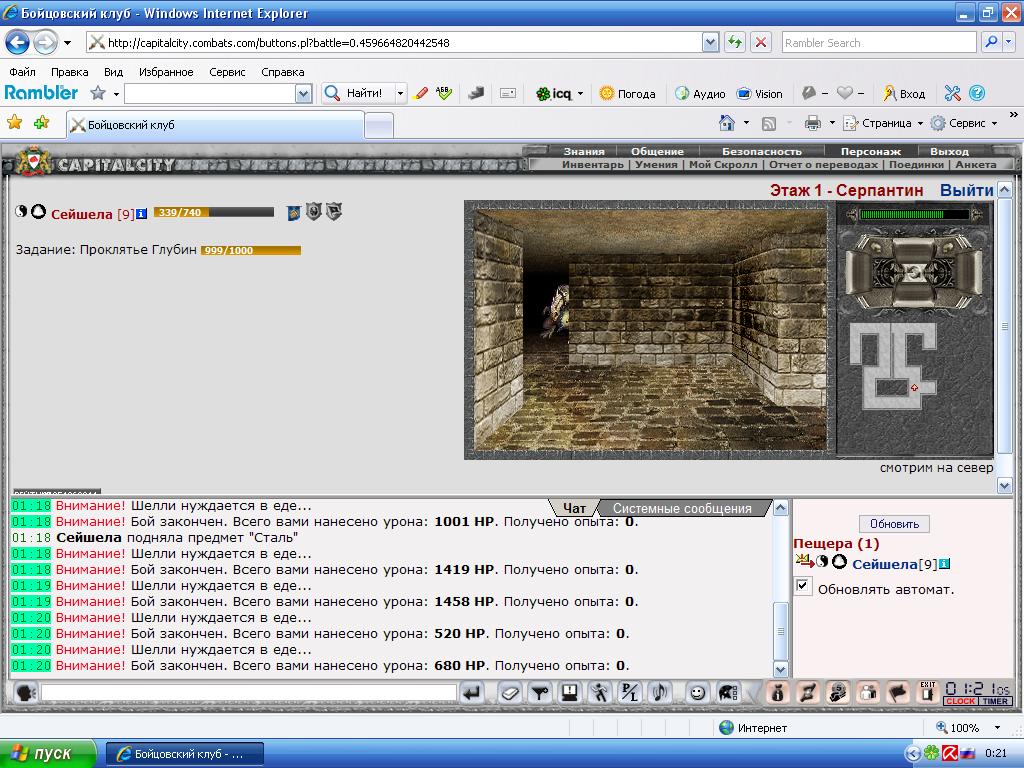Switch to Системные сообщения tab
This screenshot has height=768, width=1024.
coord(682,508)
